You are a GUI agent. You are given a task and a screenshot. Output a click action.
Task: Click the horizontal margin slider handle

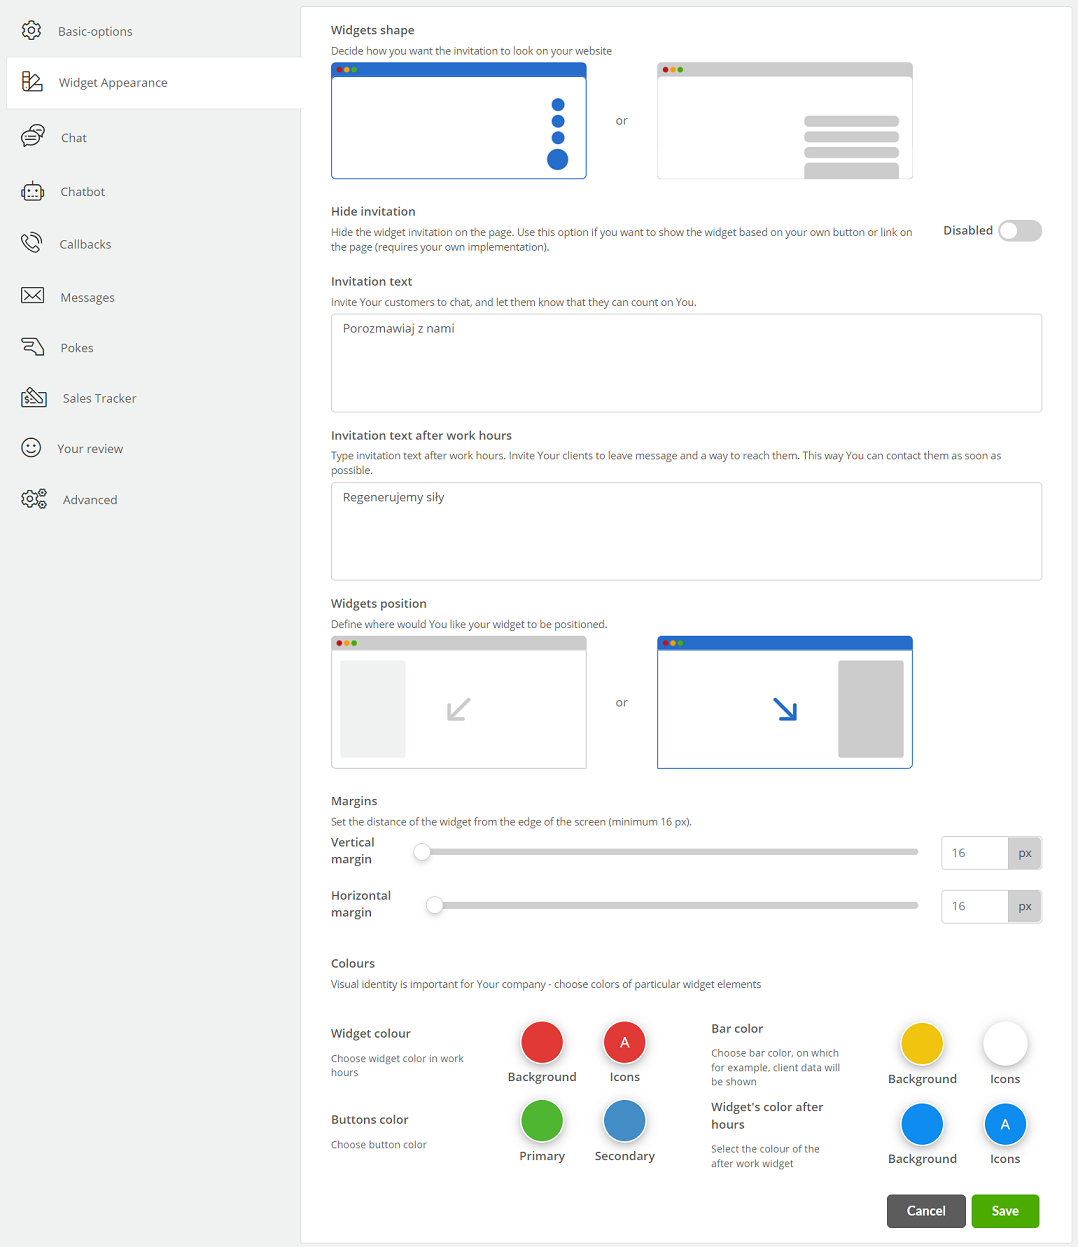(x=434, y=905)
